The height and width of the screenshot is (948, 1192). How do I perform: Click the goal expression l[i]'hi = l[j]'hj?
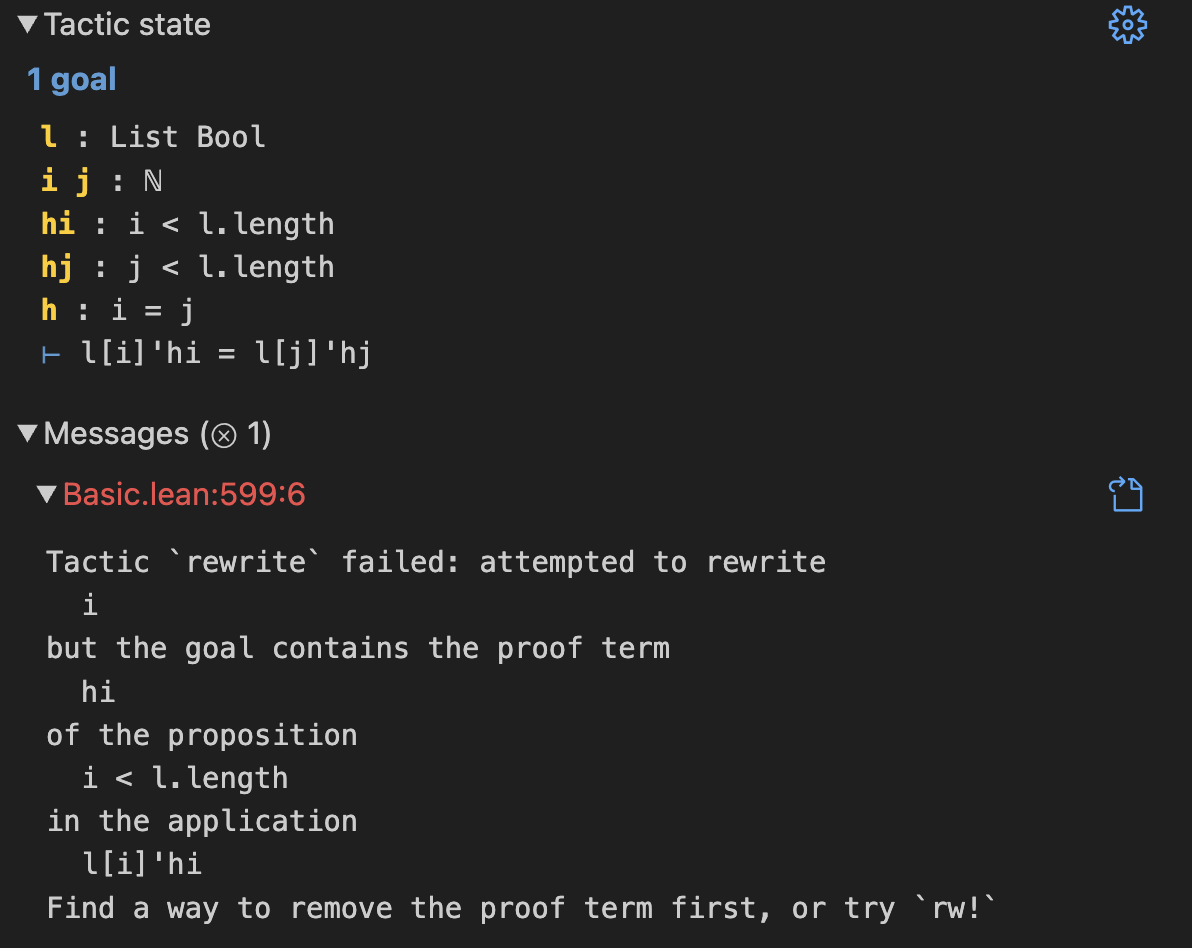[x=226, y=353]
